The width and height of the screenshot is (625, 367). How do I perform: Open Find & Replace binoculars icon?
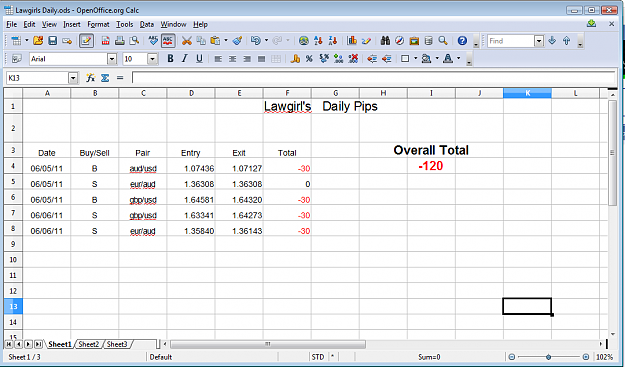click(x=385, y=41)
